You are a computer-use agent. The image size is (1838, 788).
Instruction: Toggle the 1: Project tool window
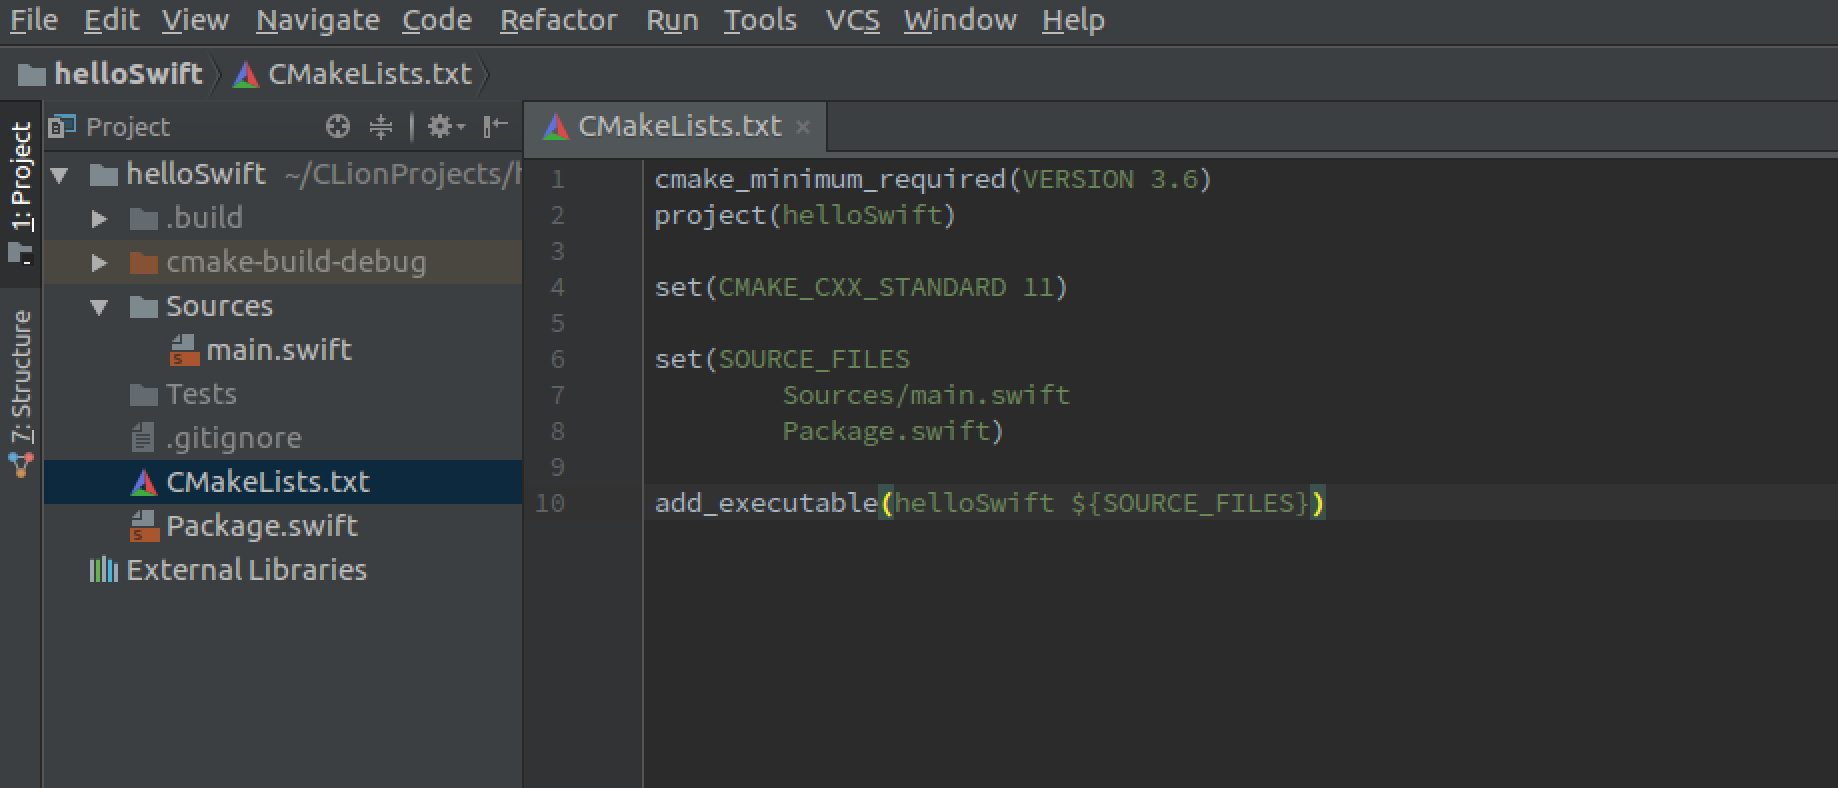coord(21,192)
